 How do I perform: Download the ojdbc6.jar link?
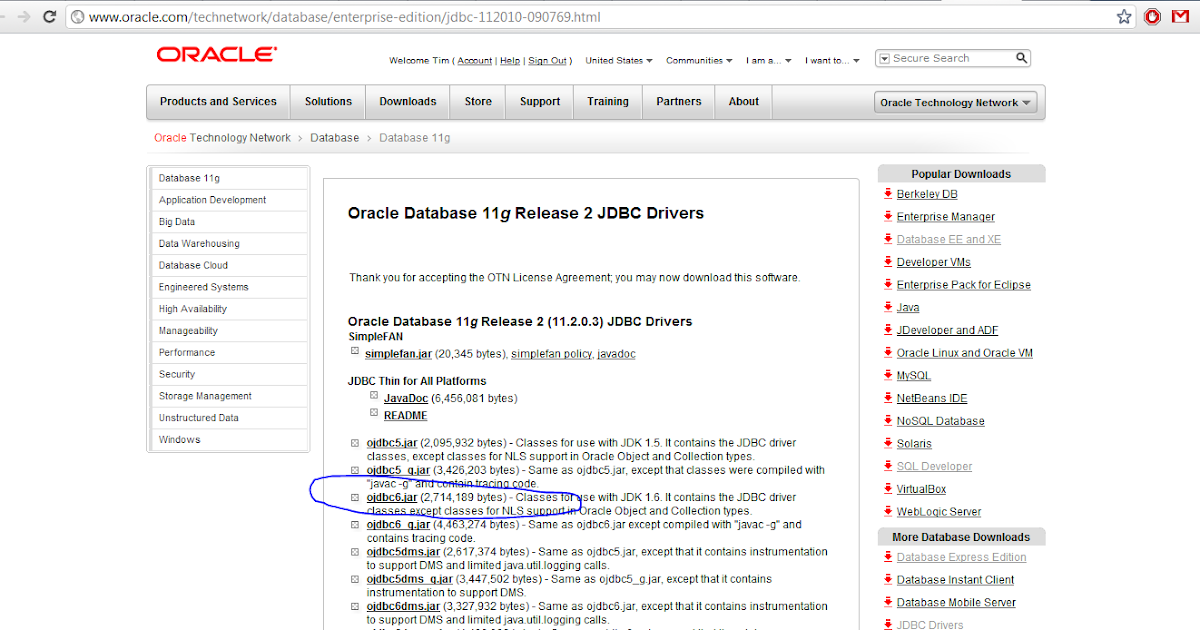(391, 497)
